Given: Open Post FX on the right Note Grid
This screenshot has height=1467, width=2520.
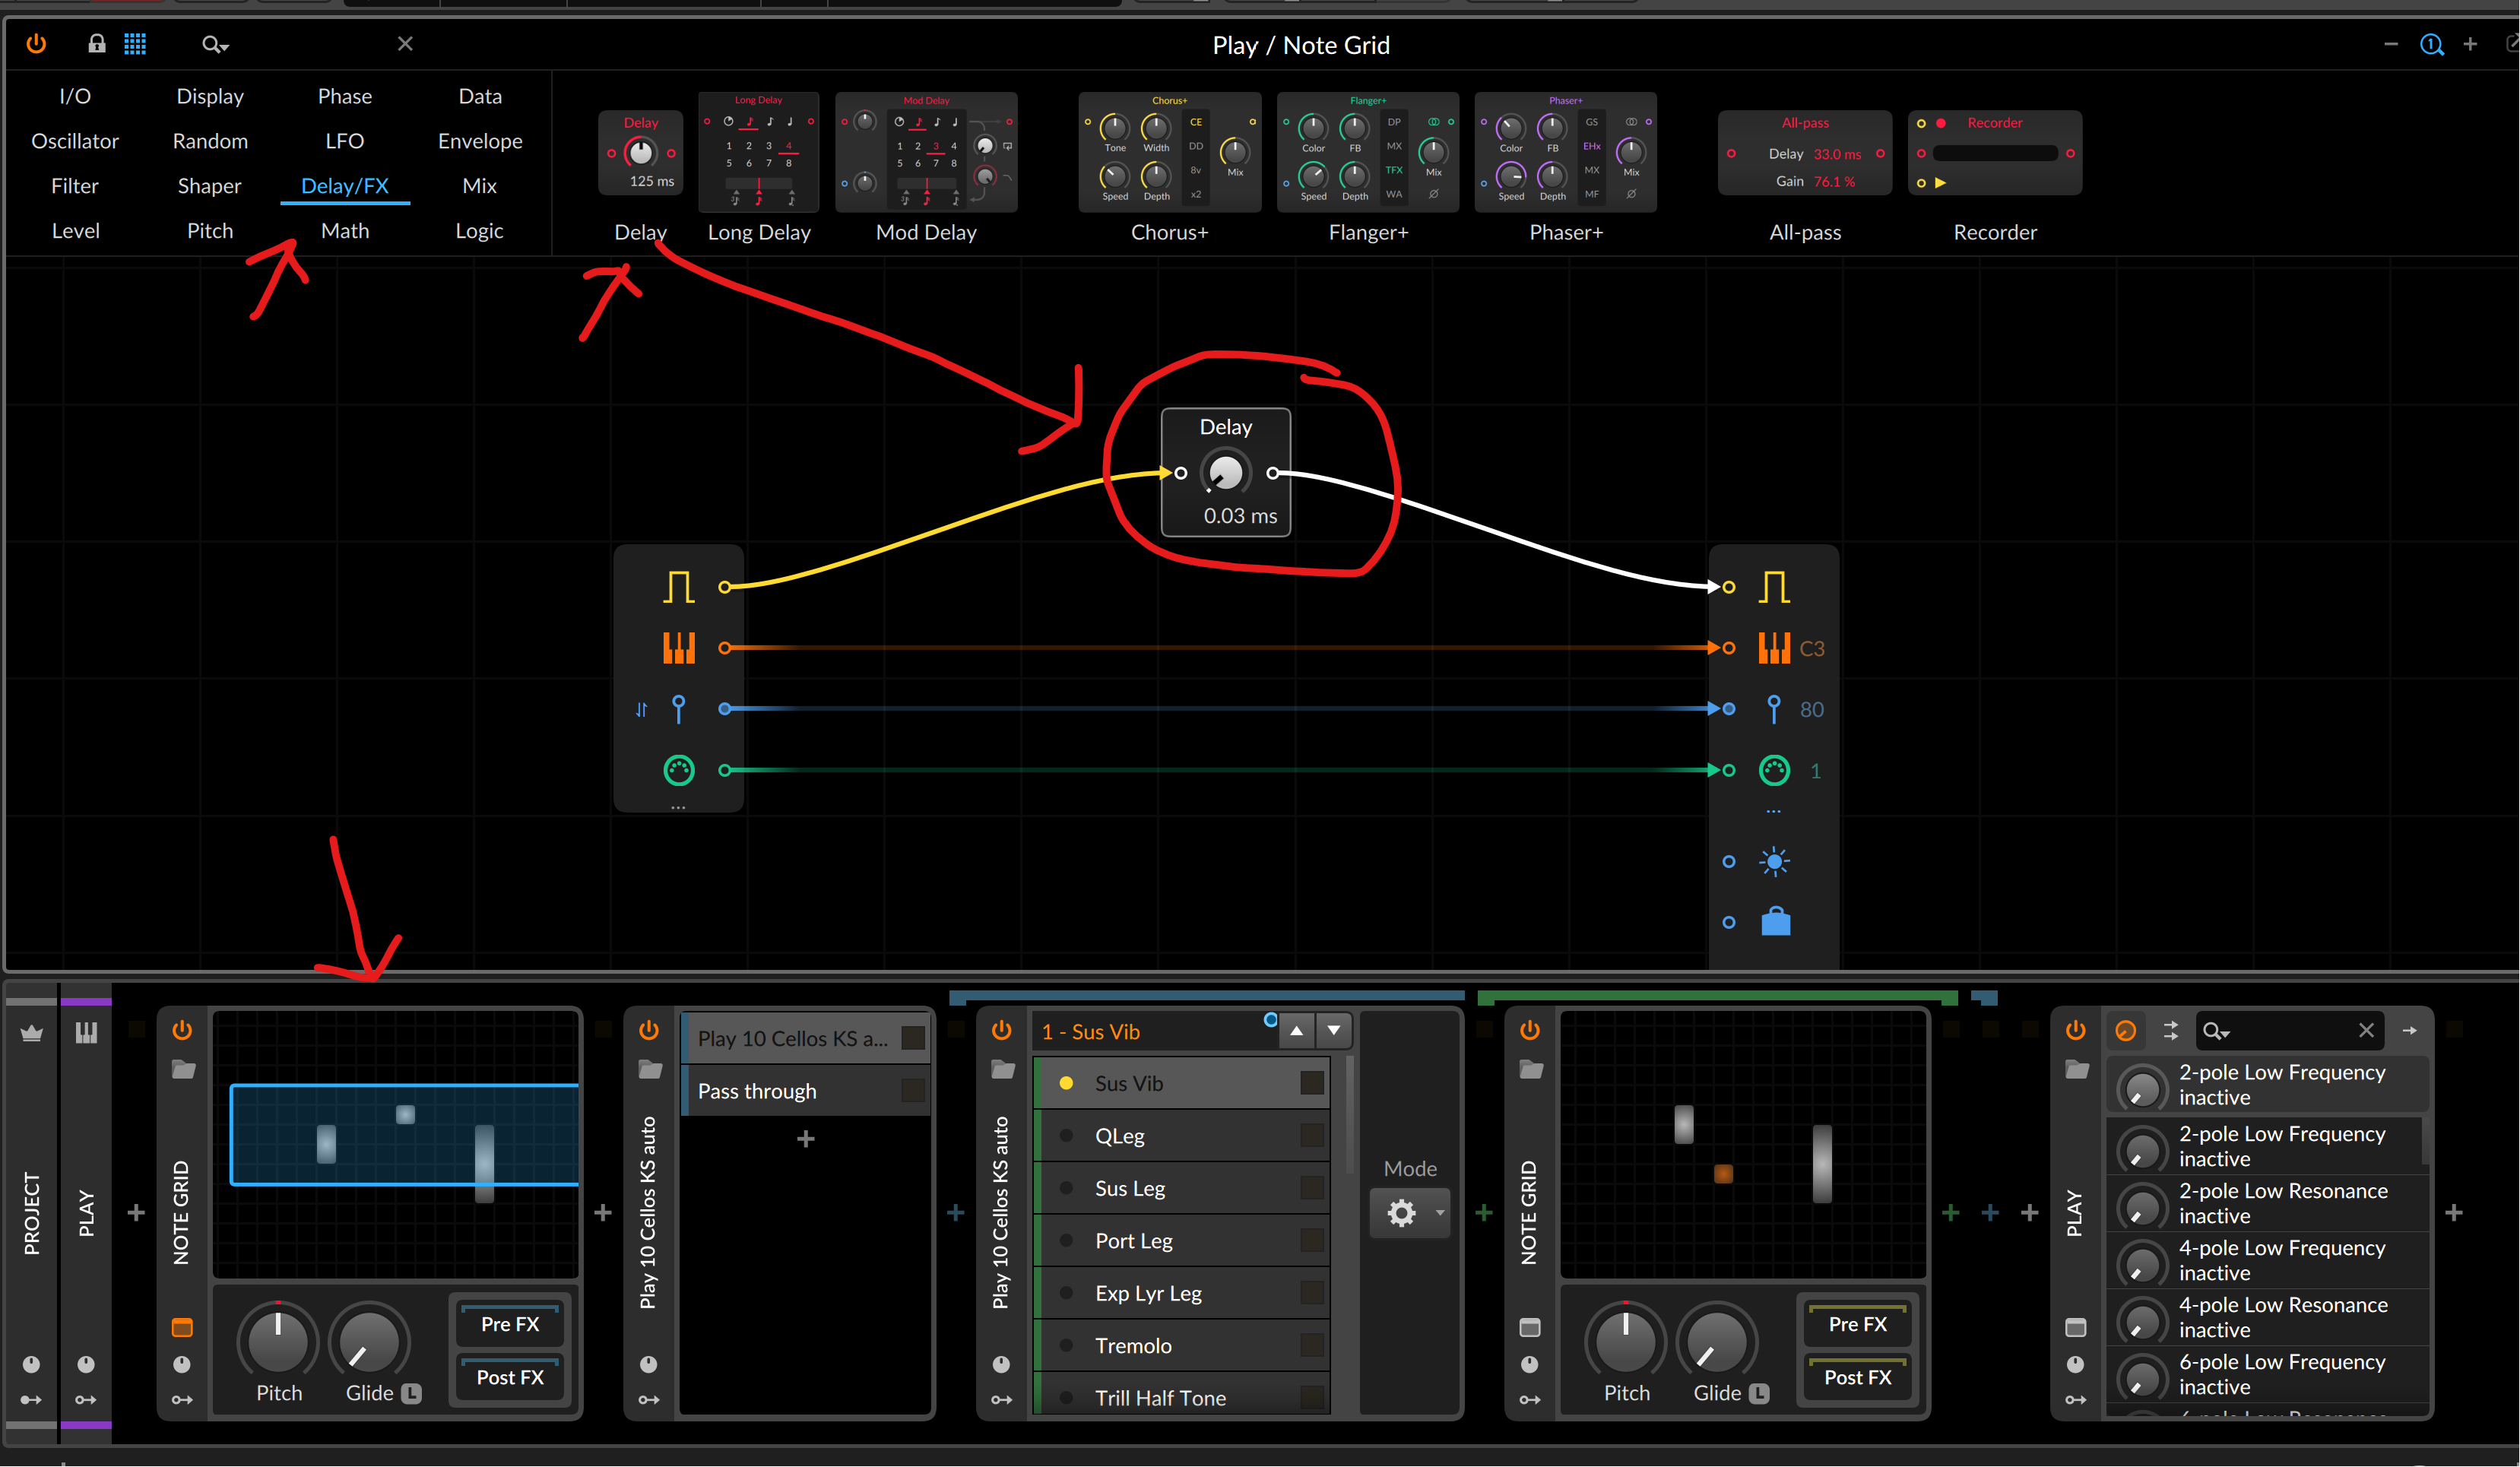Looking at the screenshot, I should pyautogui.click(x=1857, y=1377).
